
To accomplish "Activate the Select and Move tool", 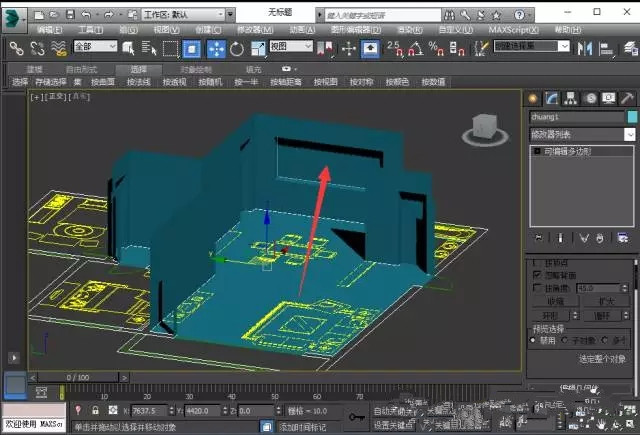I will coord(216,49).
